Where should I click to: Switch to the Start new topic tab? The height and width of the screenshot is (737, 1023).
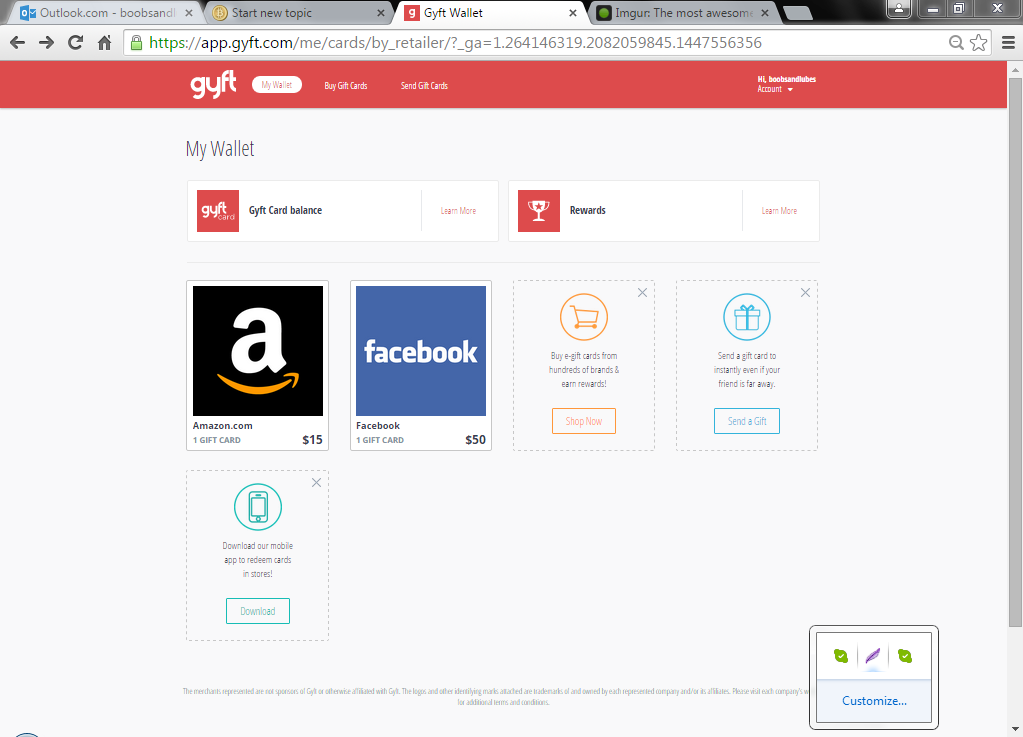tap(297, 13)
